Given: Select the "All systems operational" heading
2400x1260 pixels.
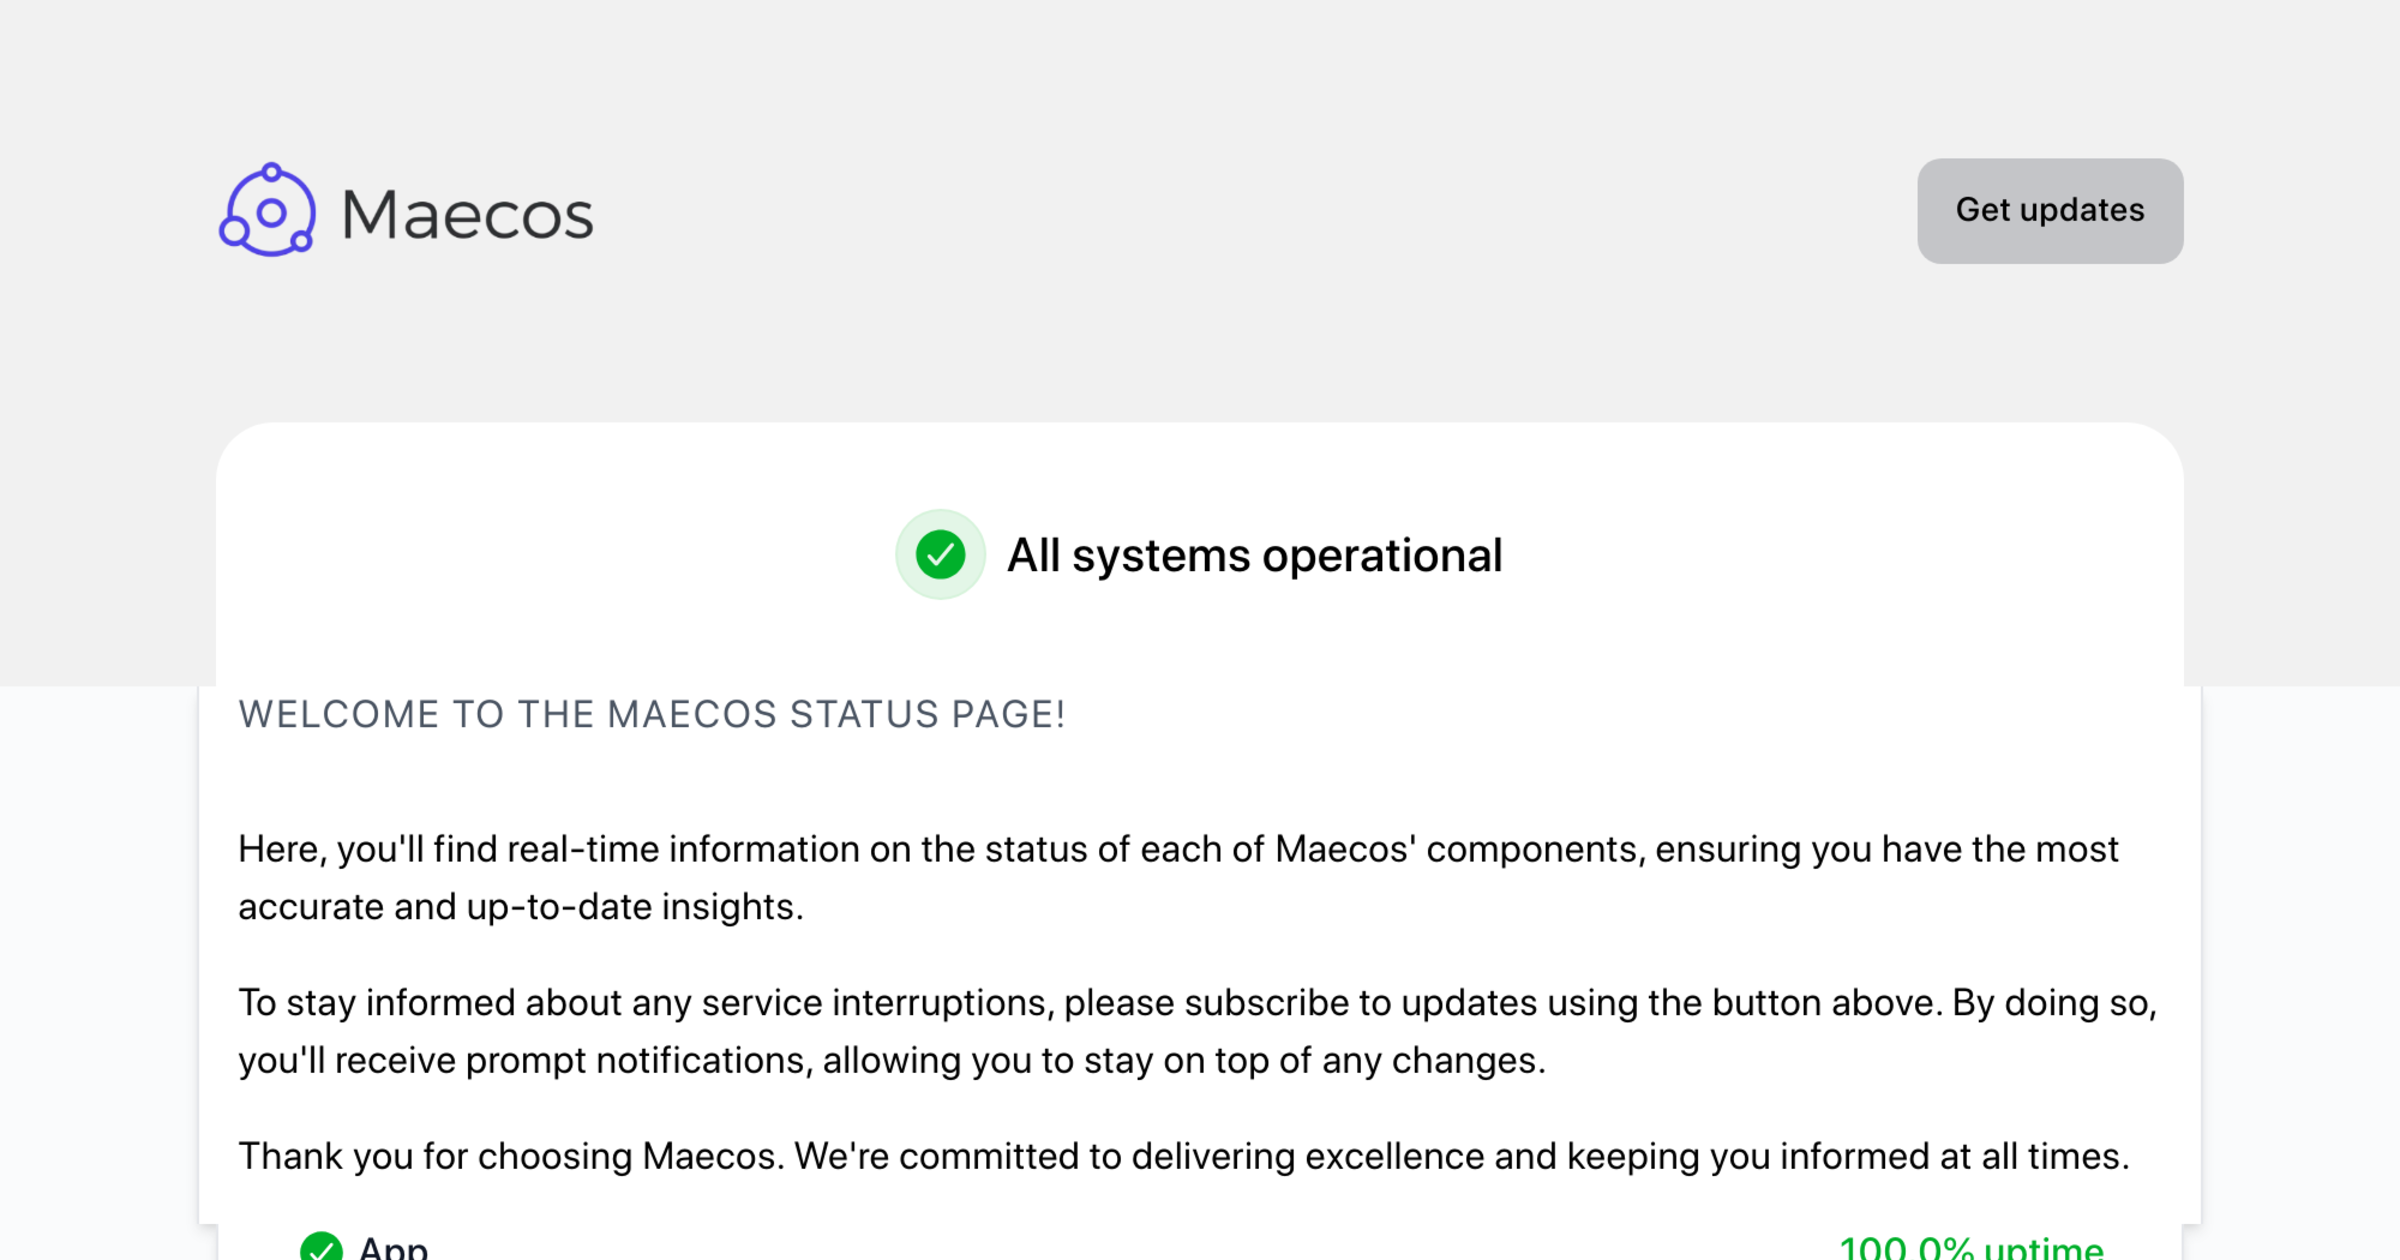Looking at the screenshot, I should click(1255, 554).
